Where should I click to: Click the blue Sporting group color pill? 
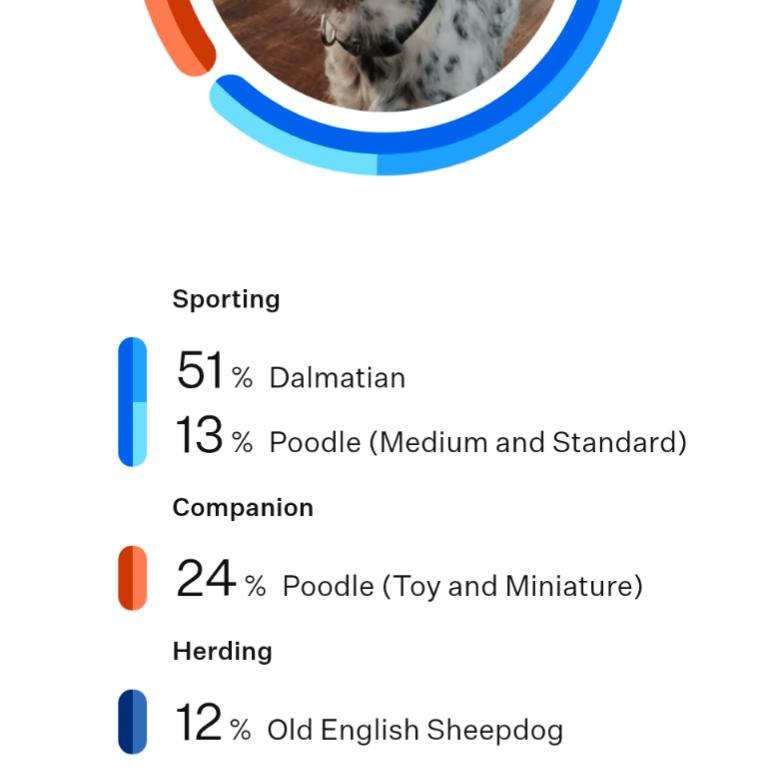[x=132, y=402]
